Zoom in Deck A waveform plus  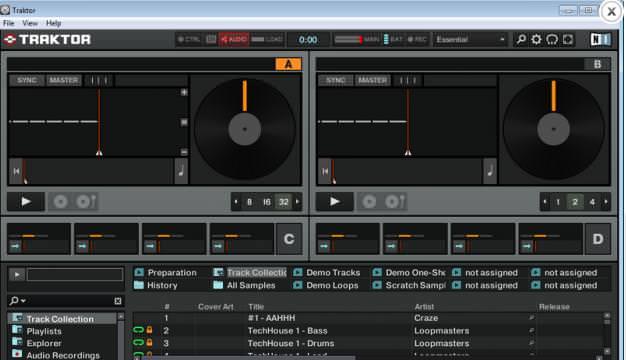pyautogui.click(x=184, y=92)
